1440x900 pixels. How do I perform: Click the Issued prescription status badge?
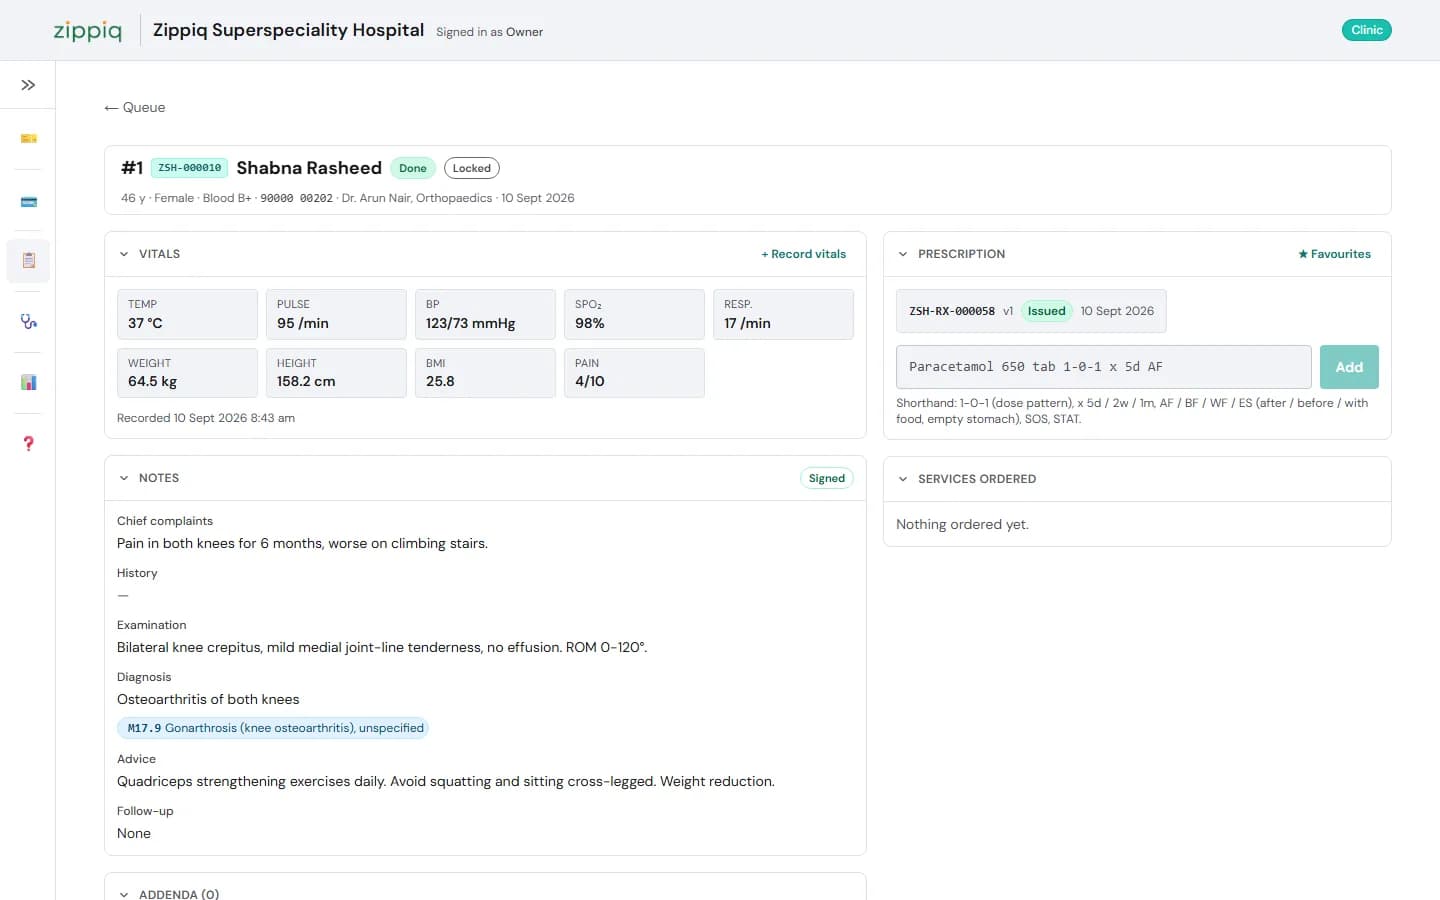[1047, 311]
